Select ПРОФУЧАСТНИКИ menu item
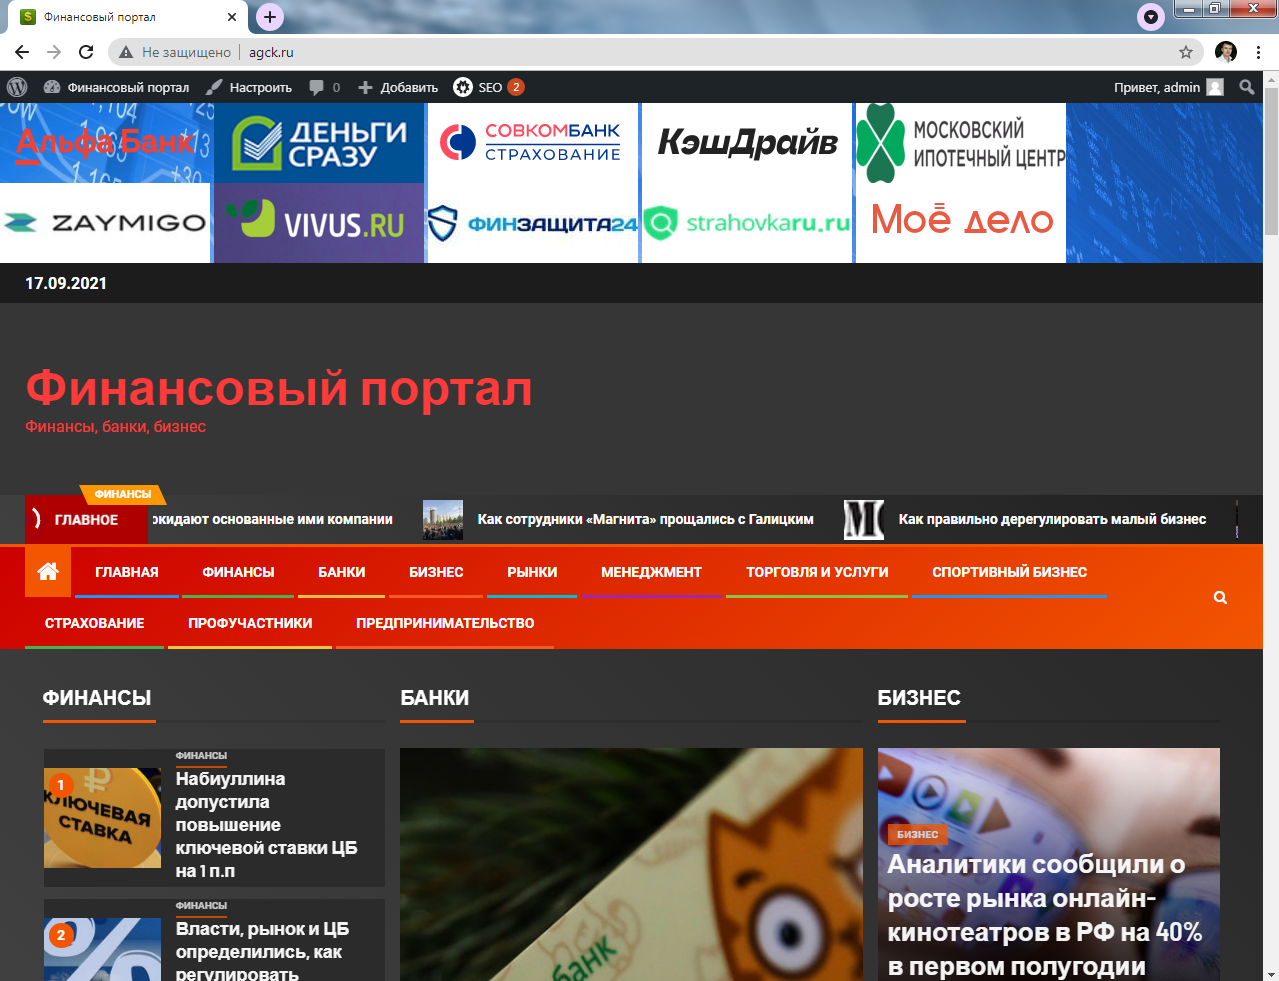This screenshot has height=981, width=1279. (x=250, y=623)
